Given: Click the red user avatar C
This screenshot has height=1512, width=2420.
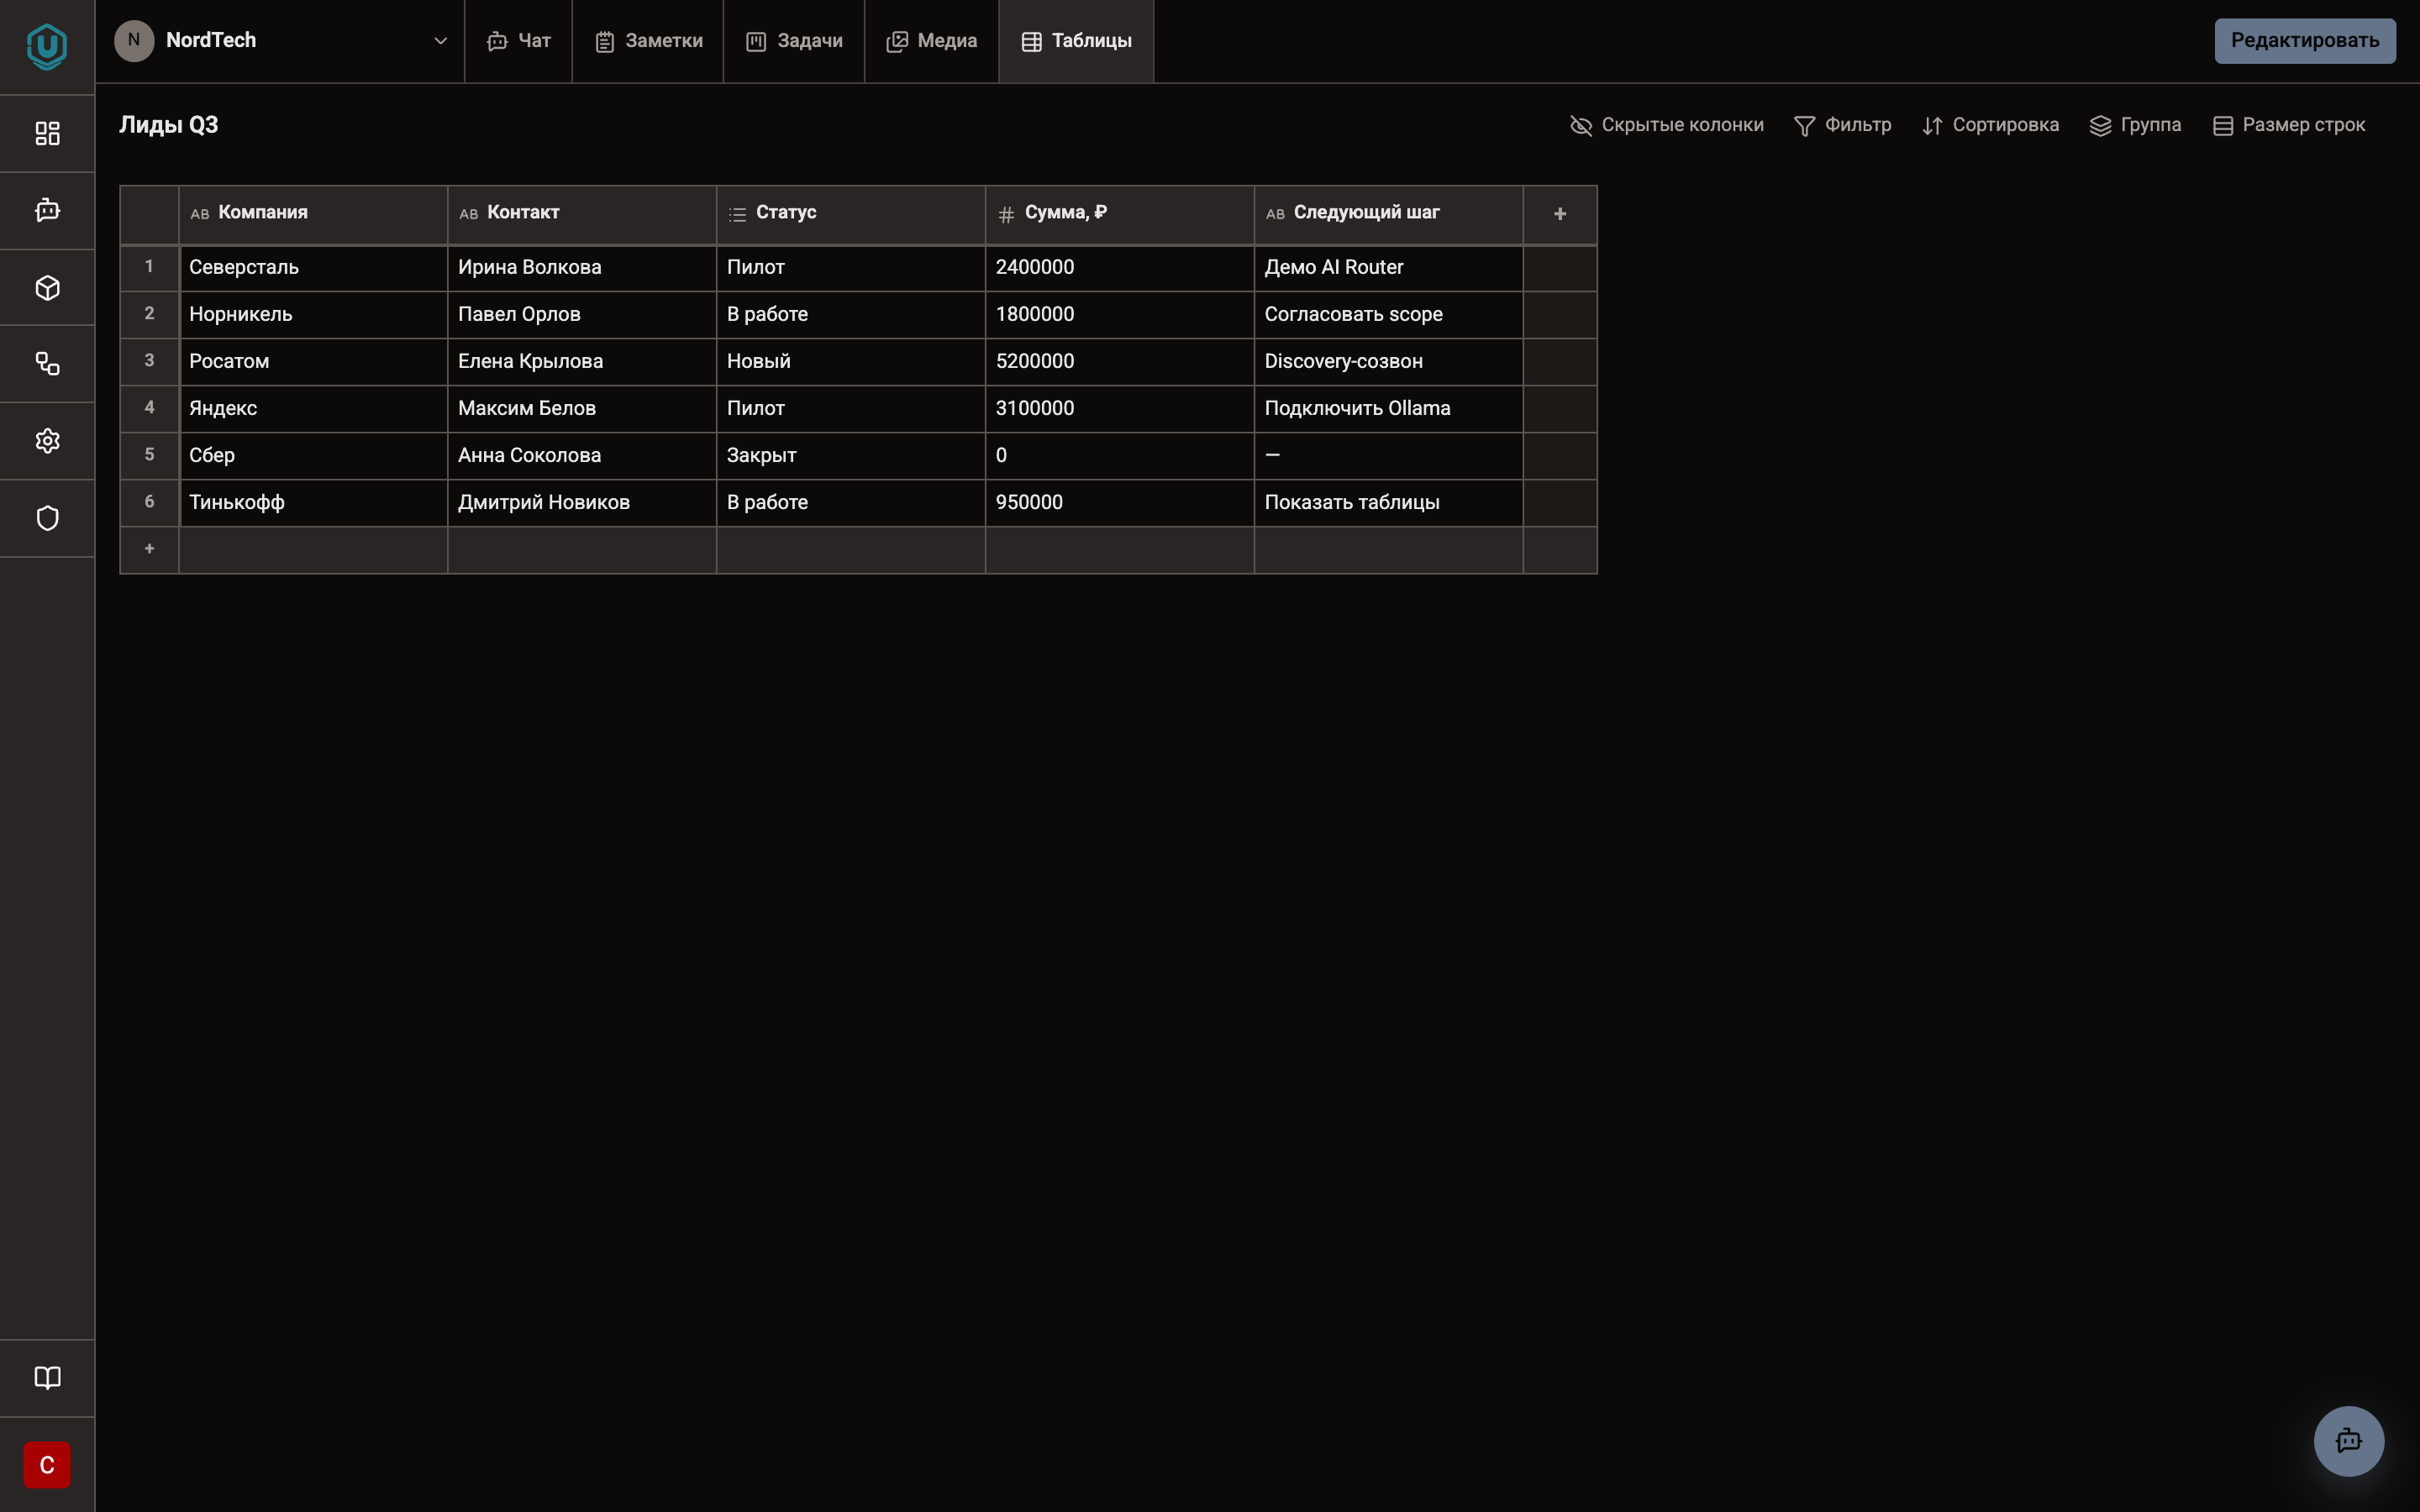Looking at the screenshot, I should coord(47,1465).
